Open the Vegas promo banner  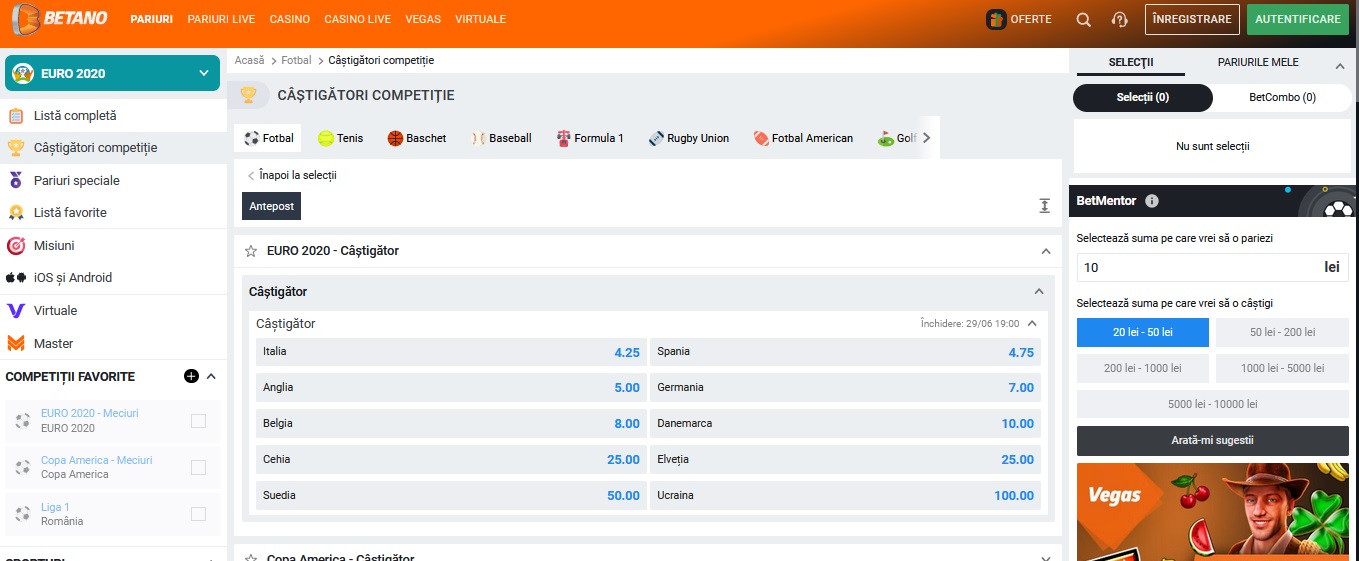point(1212,511)
